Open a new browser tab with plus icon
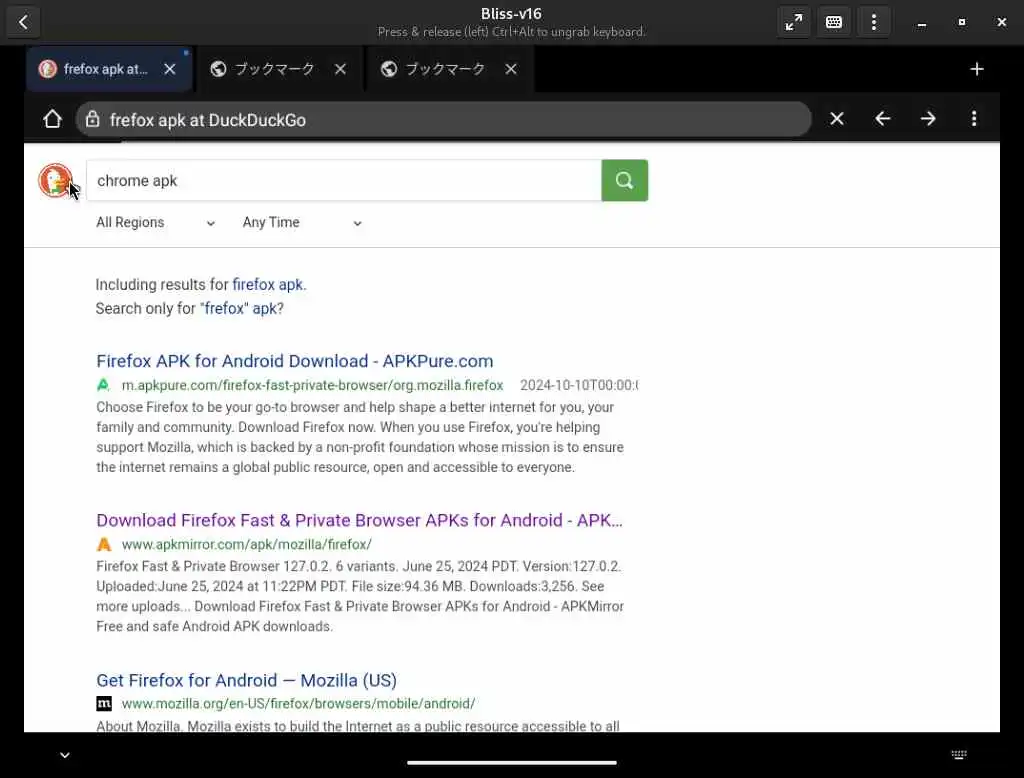Image resolution: width=1024 pixels, height=778 pixels. pyautogui.click(x=976, y=69)
